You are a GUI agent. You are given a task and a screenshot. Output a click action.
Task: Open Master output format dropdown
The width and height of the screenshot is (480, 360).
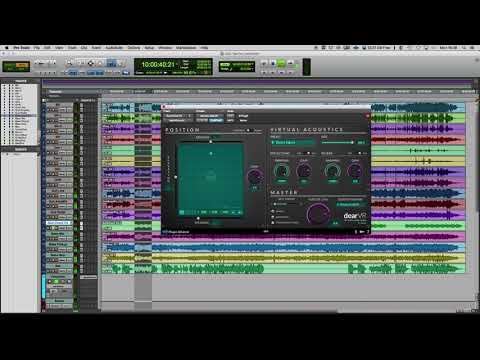pos(351,204)
